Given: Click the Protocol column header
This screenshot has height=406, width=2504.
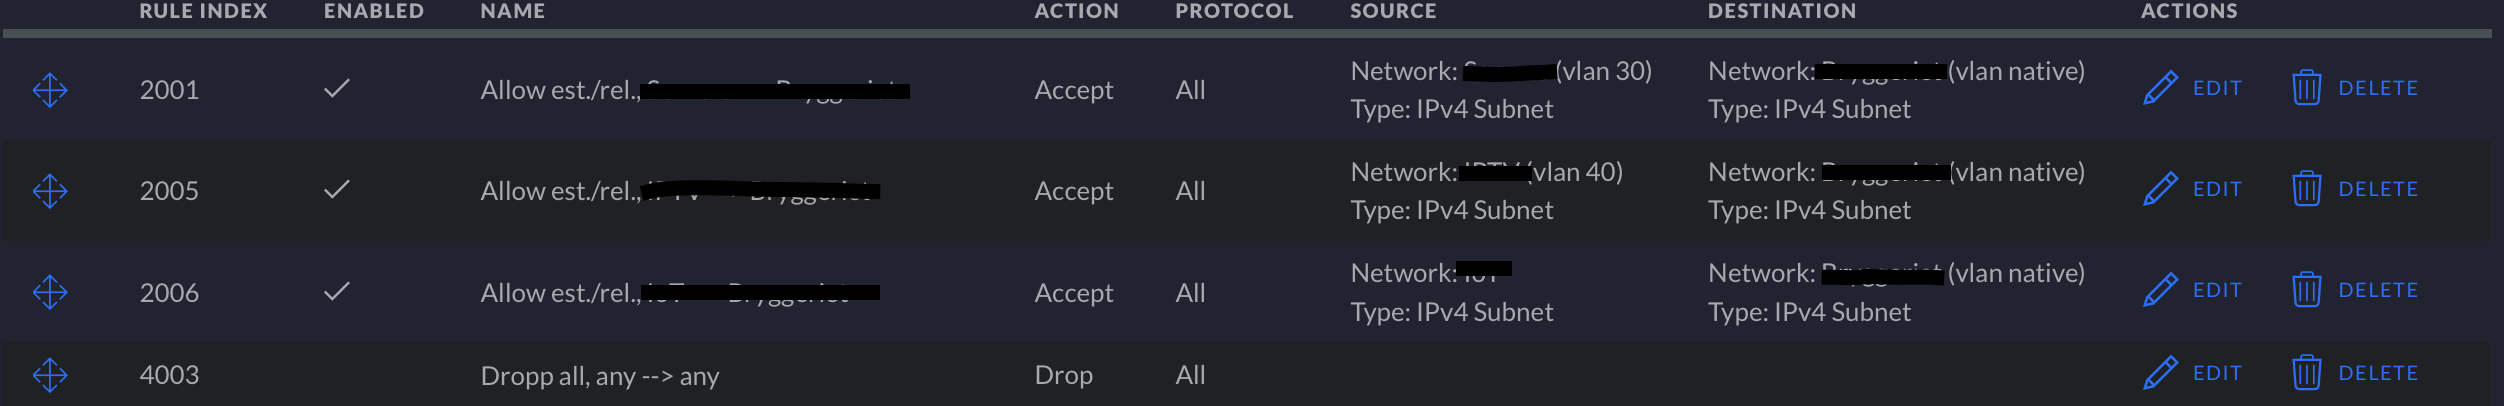Looking at the screenshot, I should pyautogui.click(x=1234, y=11).
